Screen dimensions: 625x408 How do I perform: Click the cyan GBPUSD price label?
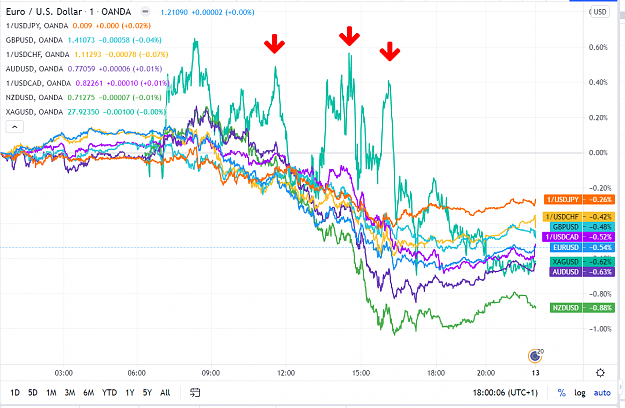click(x=582, y=227)
